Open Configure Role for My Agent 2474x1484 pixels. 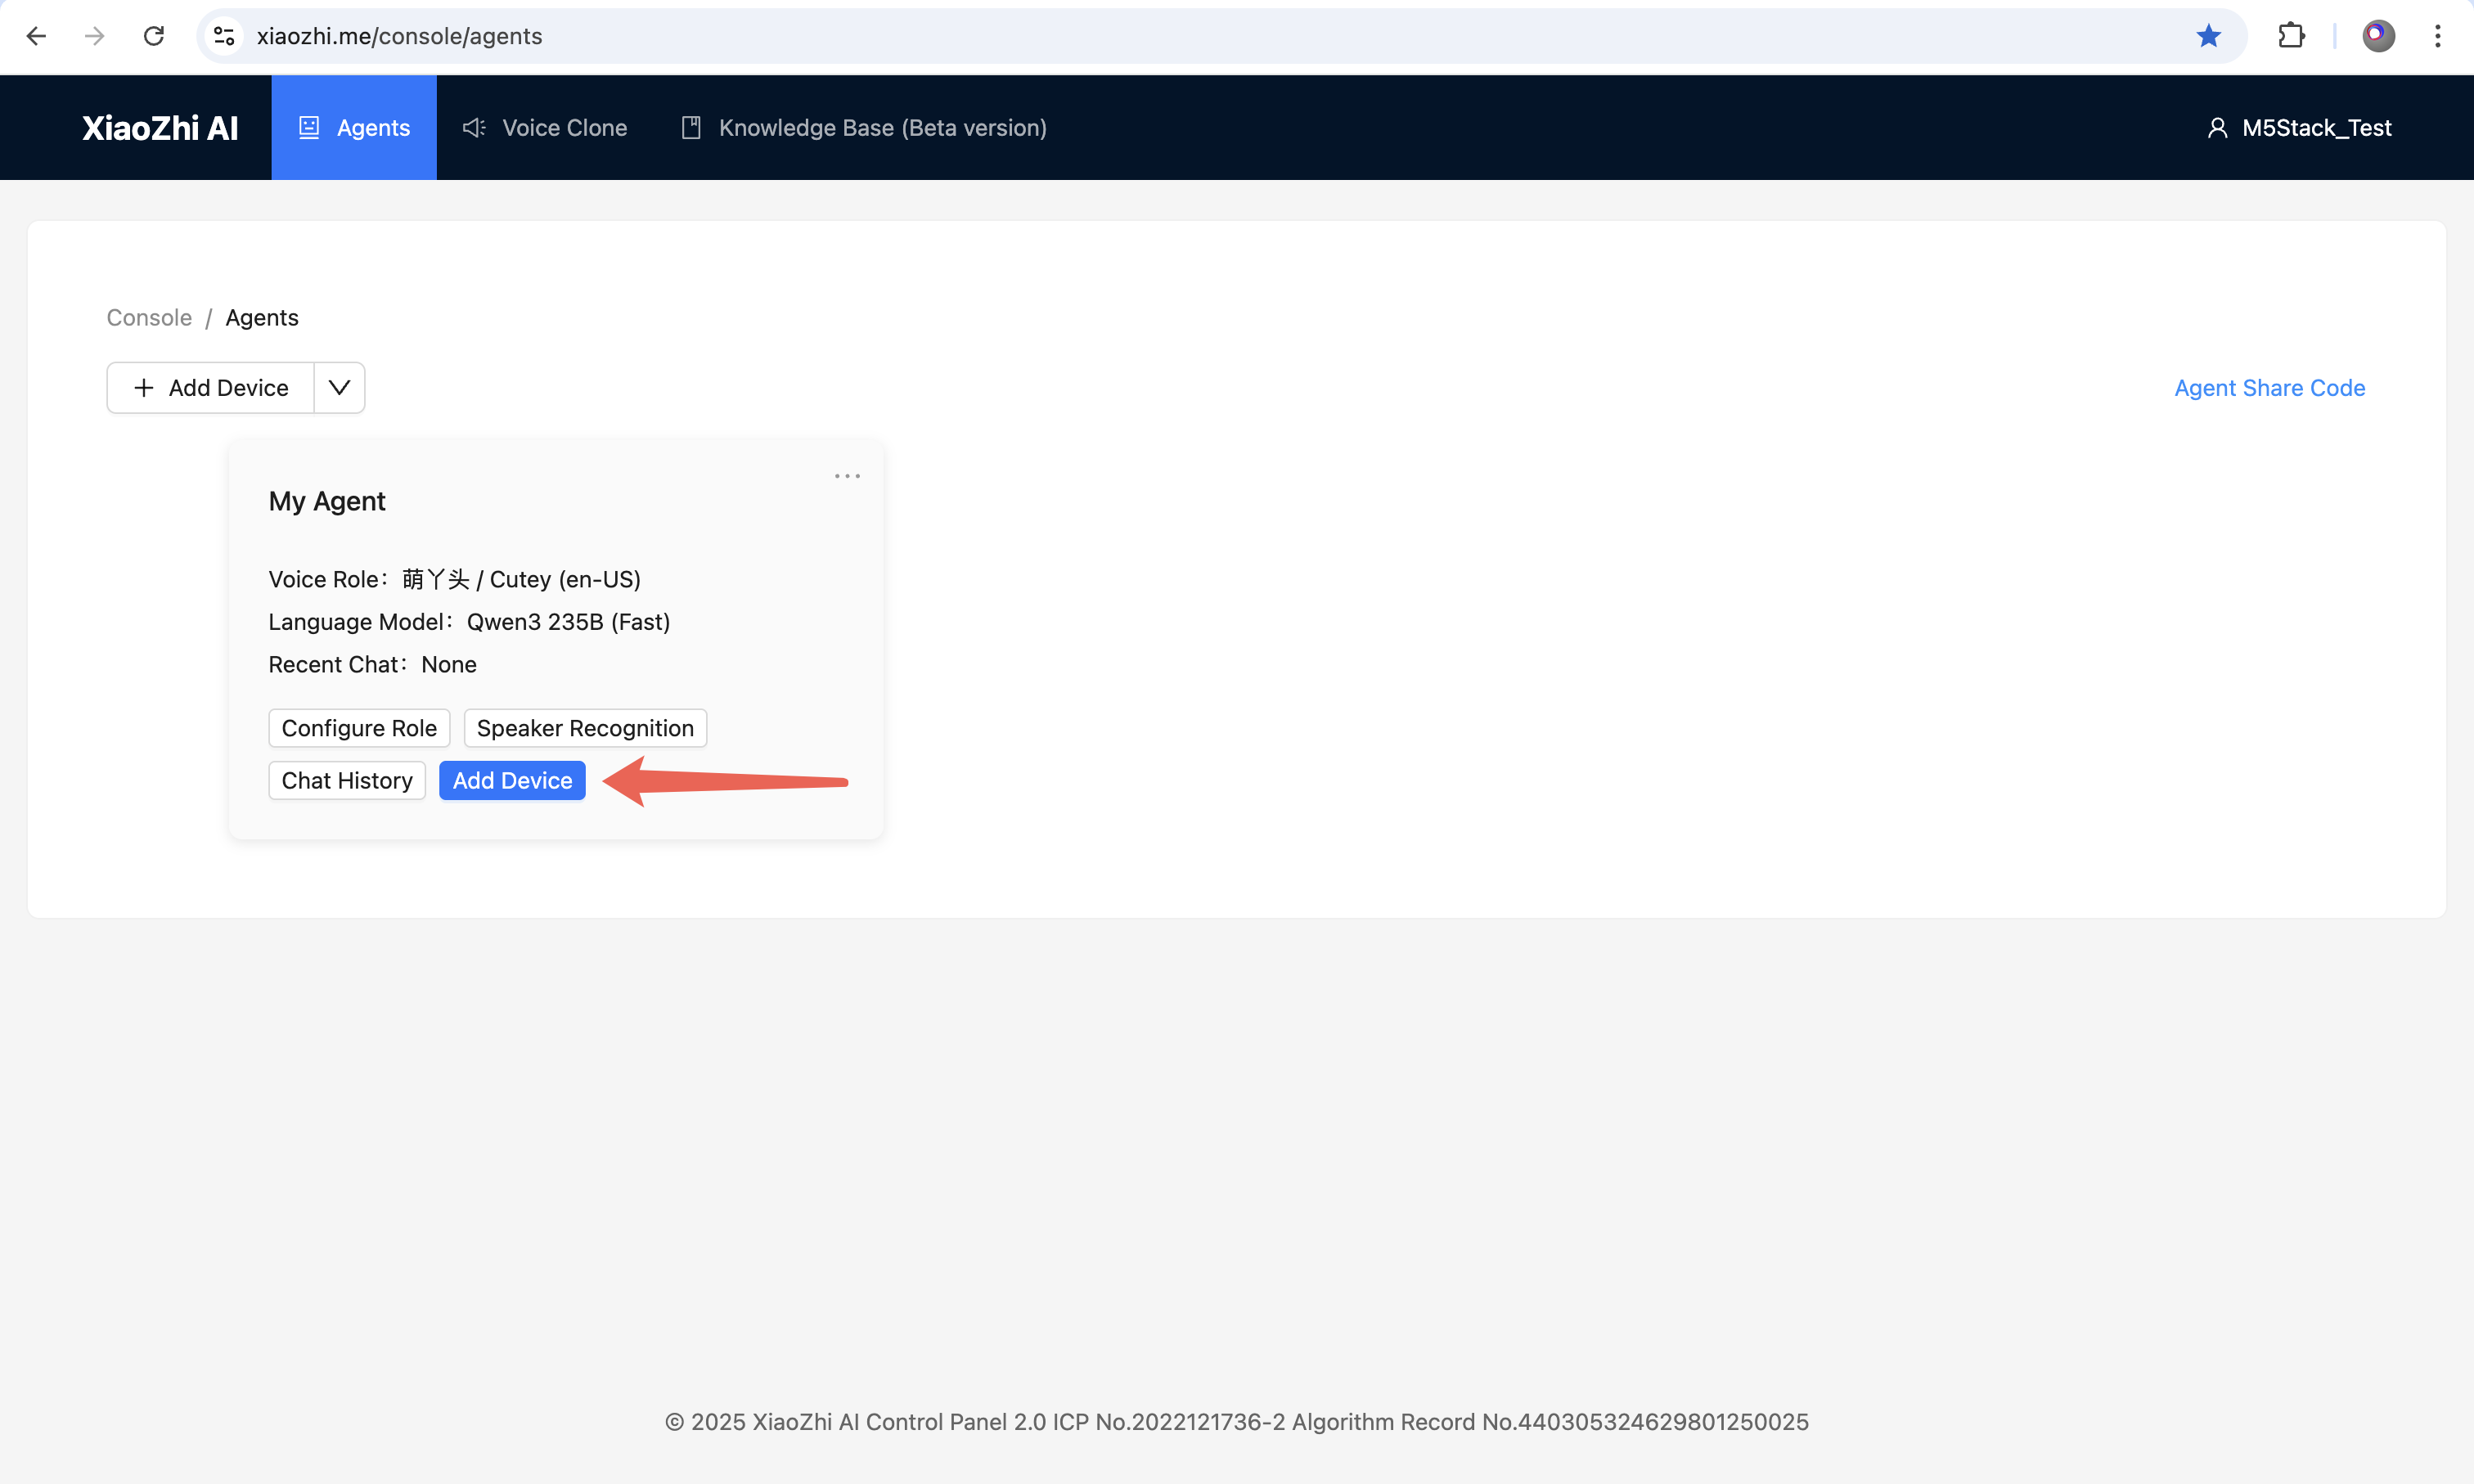pyautogui.click(x=359, y=728)
